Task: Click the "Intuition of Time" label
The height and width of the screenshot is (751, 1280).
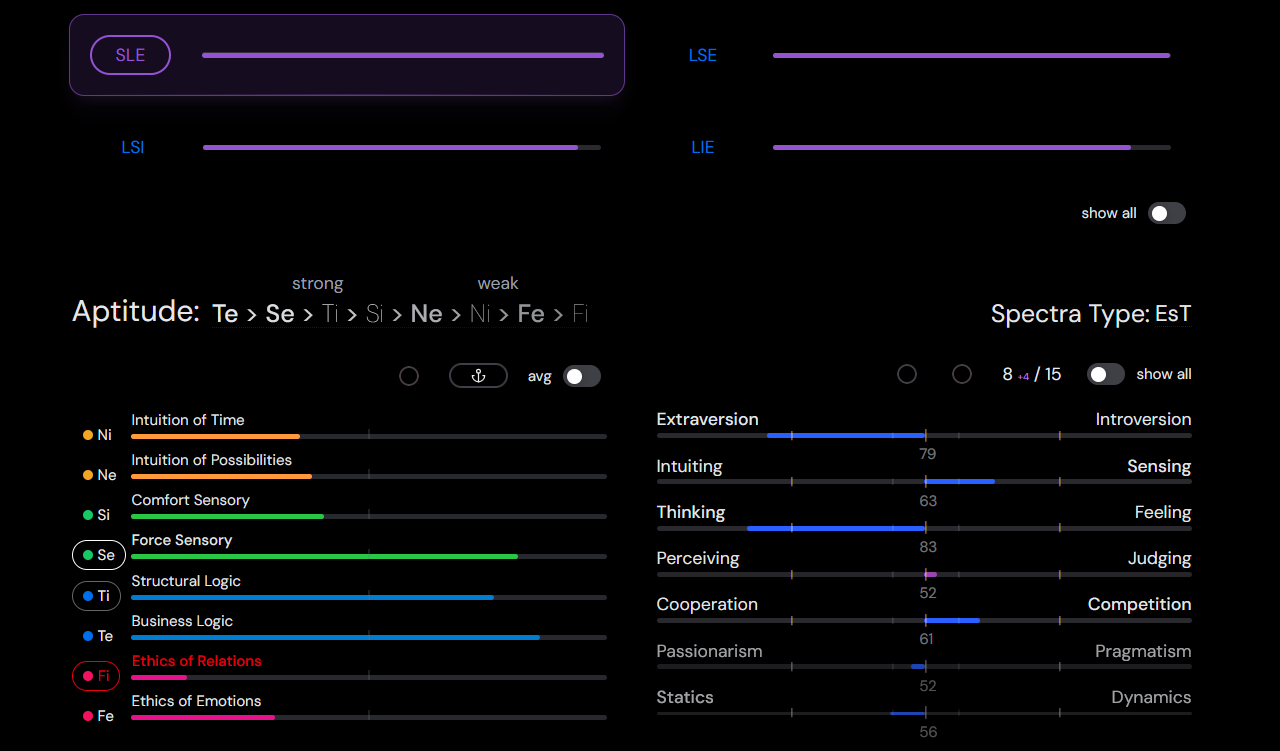Action: [188, 420]
